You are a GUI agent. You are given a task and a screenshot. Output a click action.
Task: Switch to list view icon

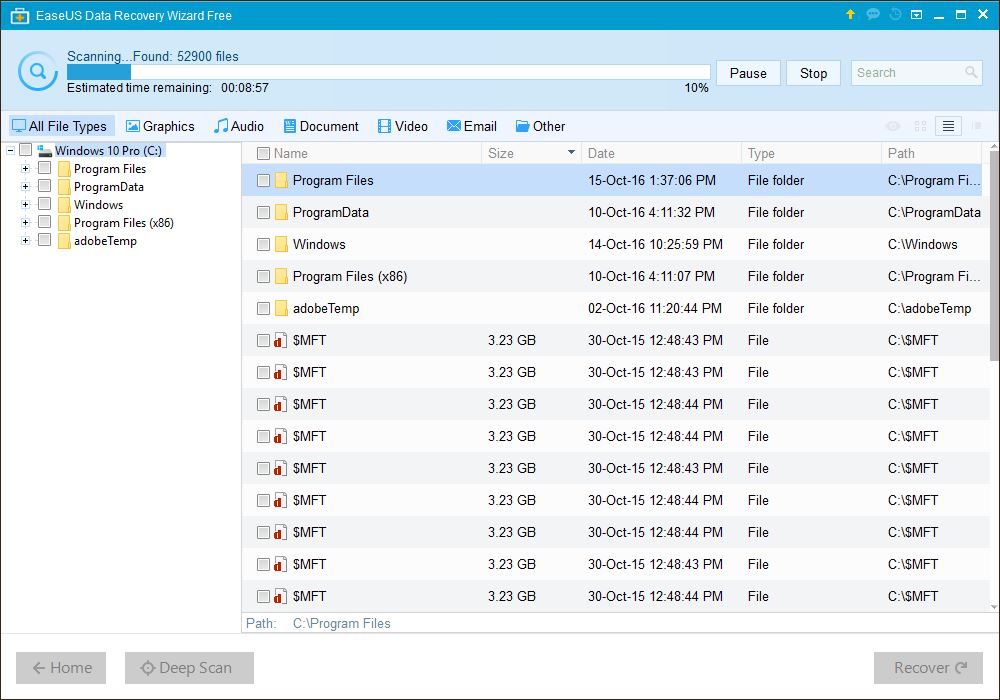click(948, 126)
